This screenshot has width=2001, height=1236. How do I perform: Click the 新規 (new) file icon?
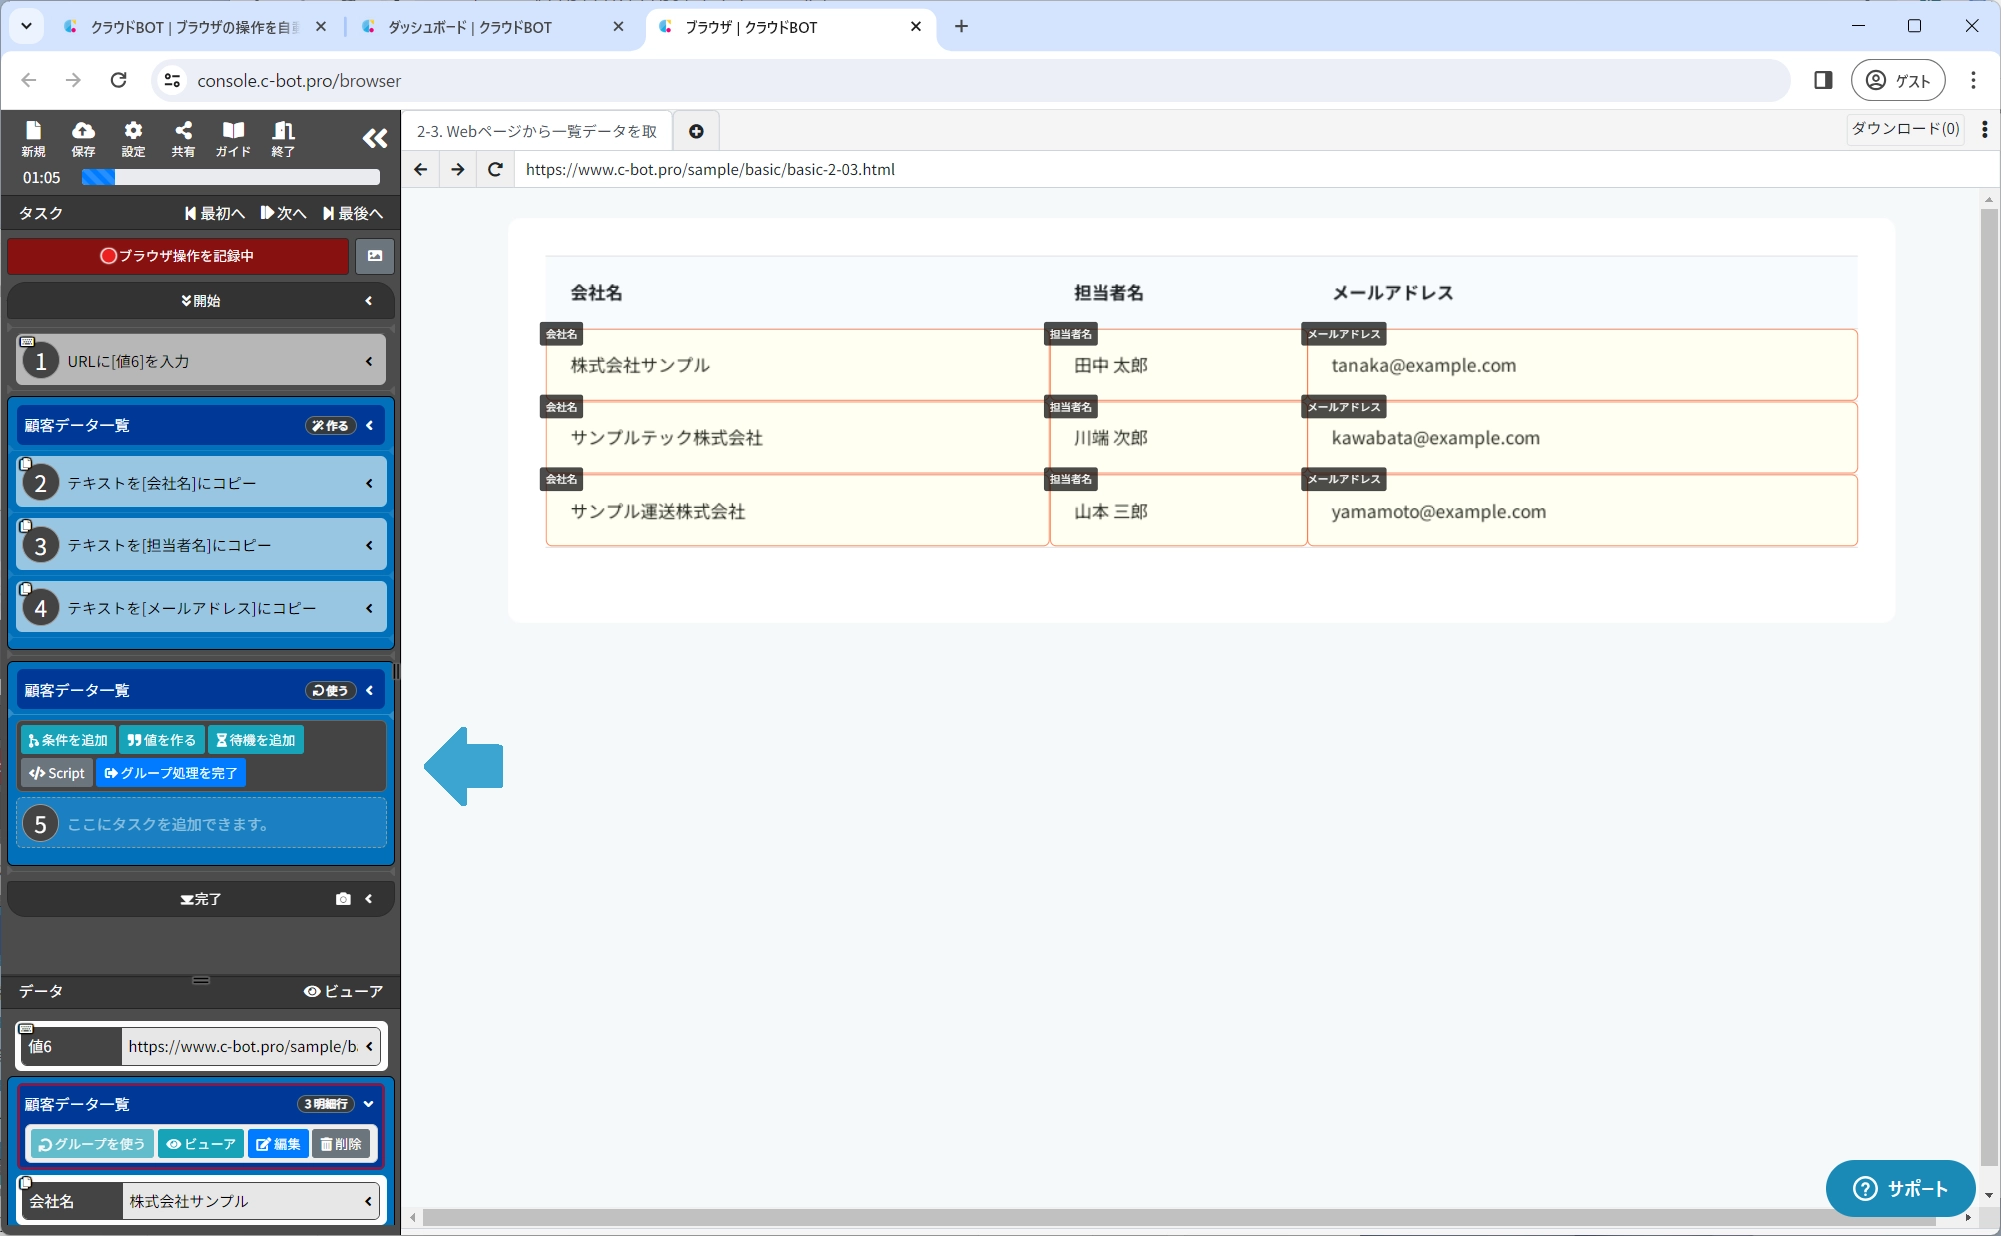coord(33,138)
